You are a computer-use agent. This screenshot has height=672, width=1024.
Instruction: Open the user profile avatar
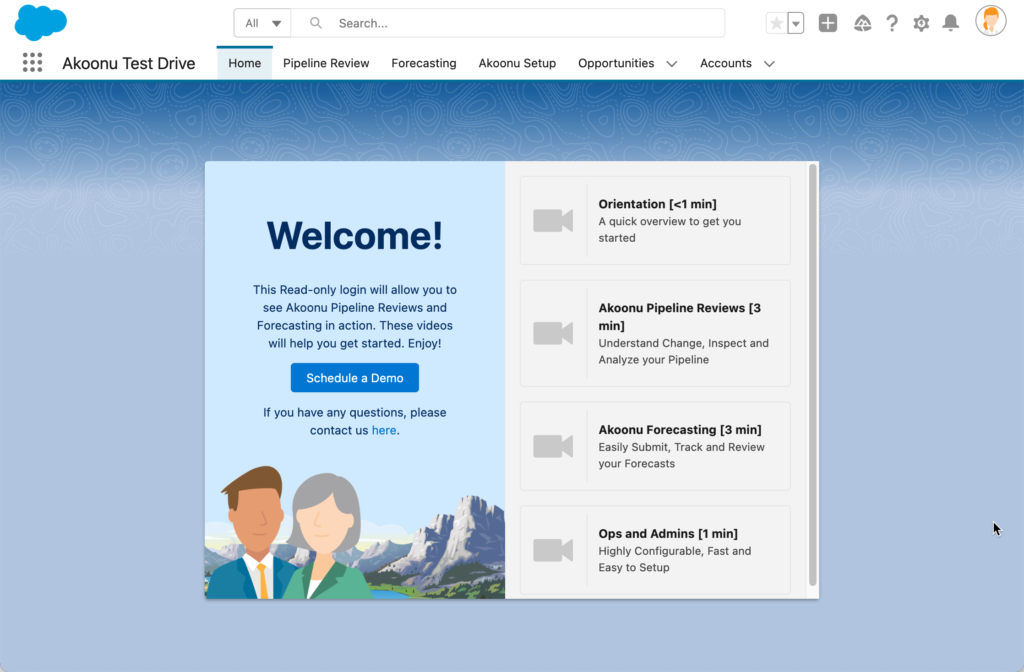coord(990,22)
